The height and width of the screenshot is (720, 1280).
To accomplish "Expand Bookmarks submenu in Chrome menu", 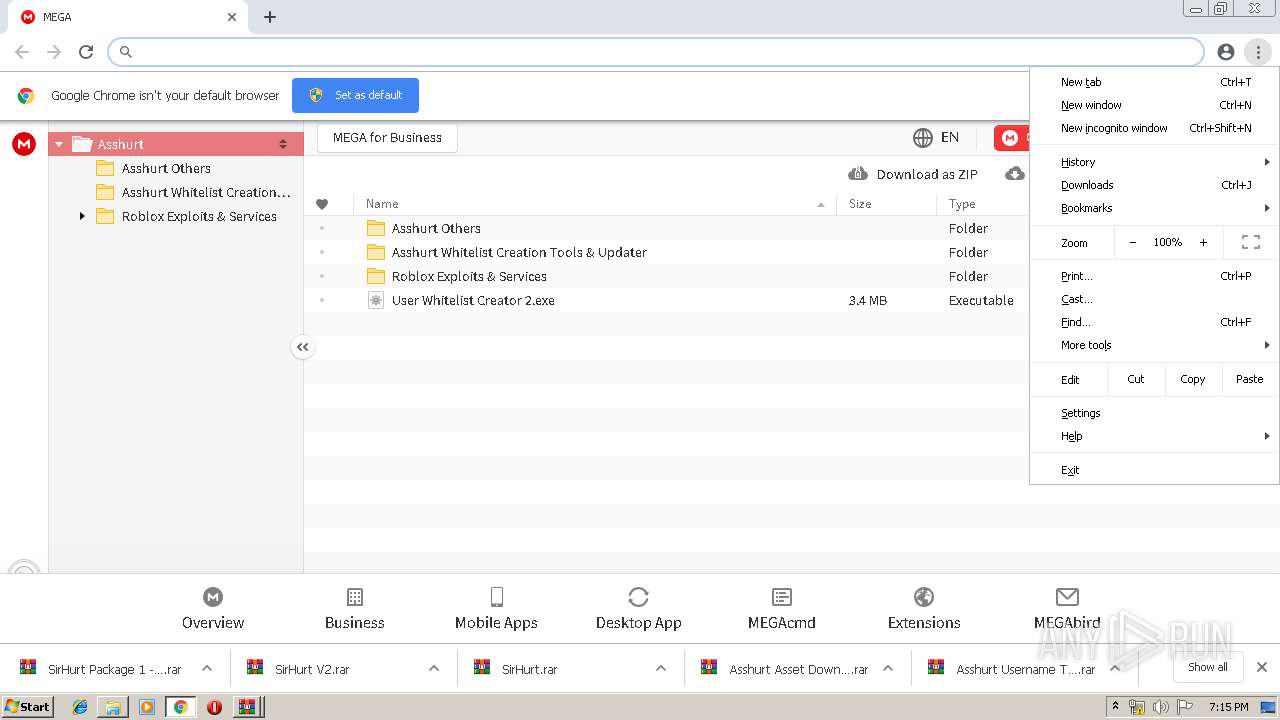I will (x=1154, y=208).
